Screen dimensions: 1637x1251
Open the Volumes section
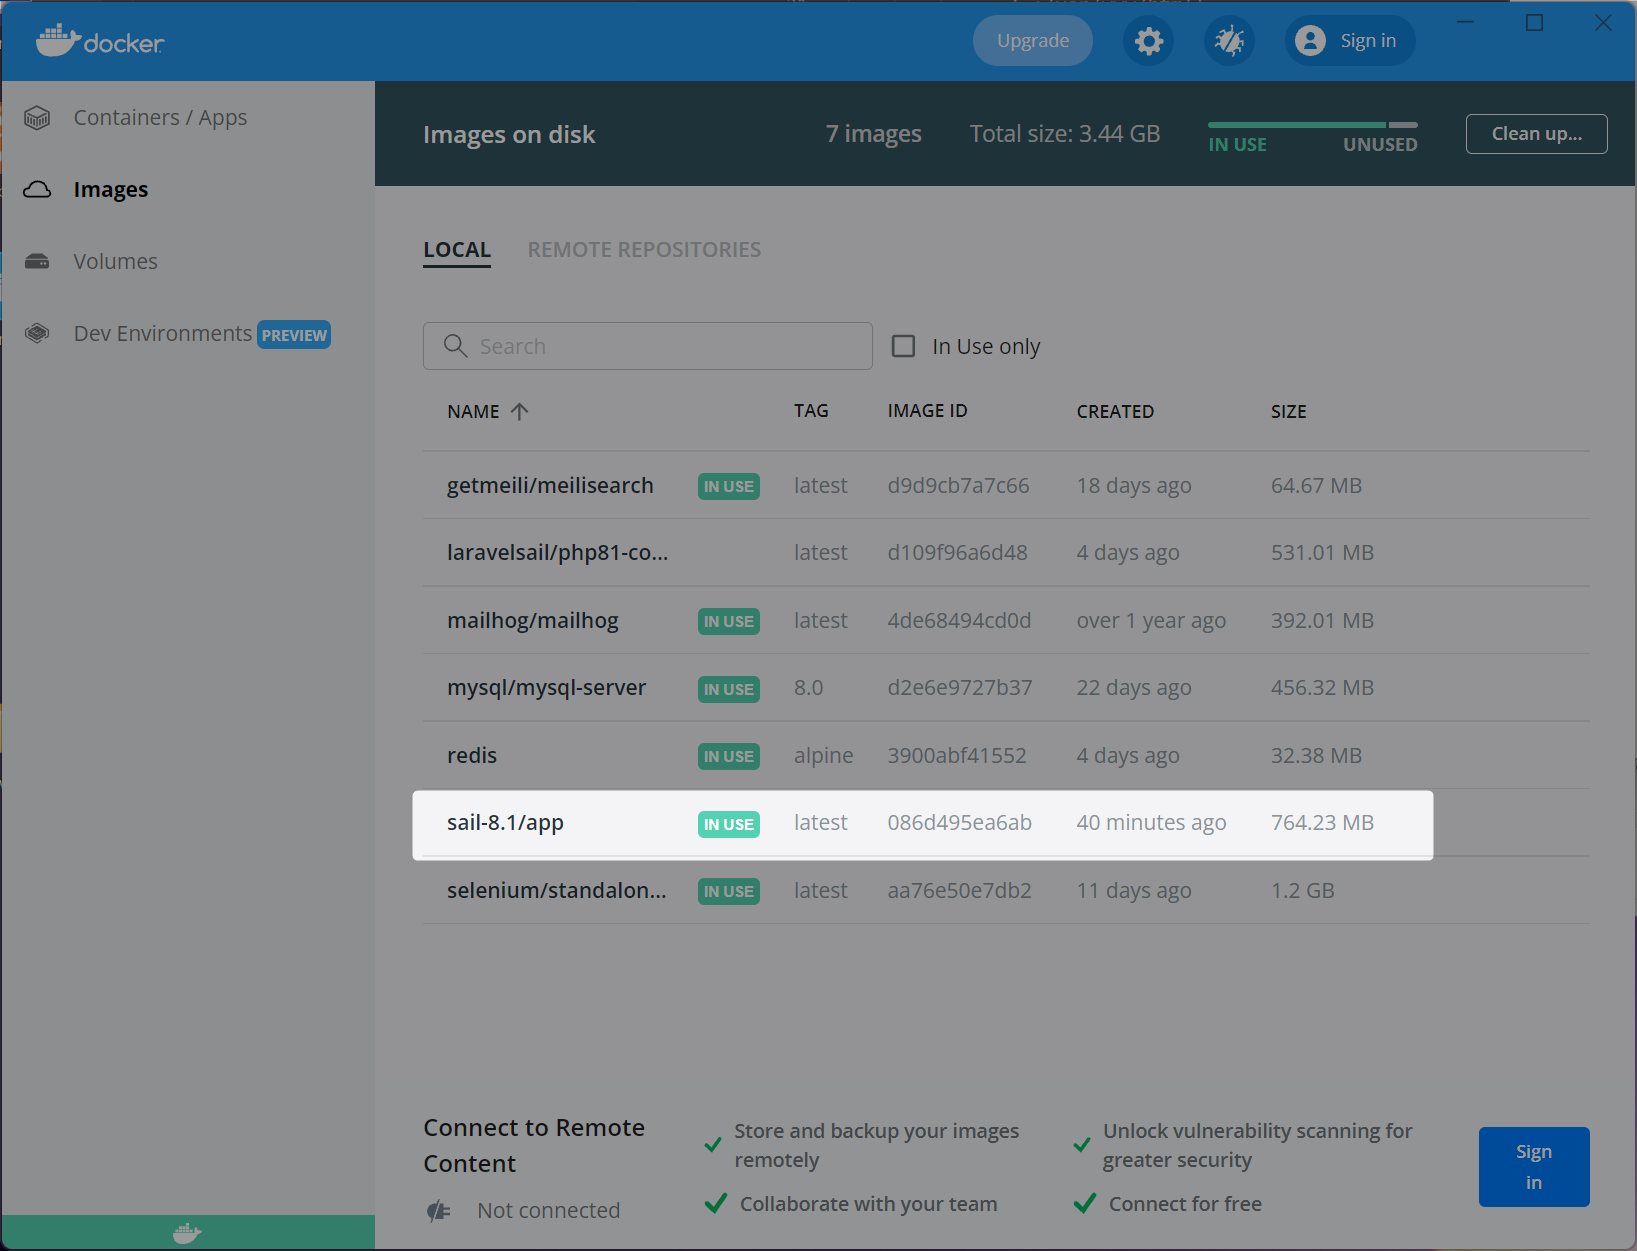point(116,262)
